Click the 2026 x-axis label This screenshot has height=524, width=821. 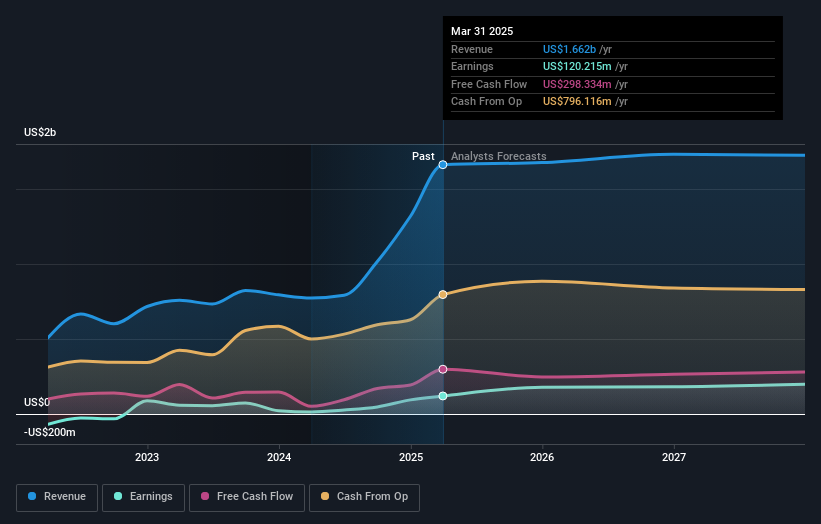tap(542, 458)
